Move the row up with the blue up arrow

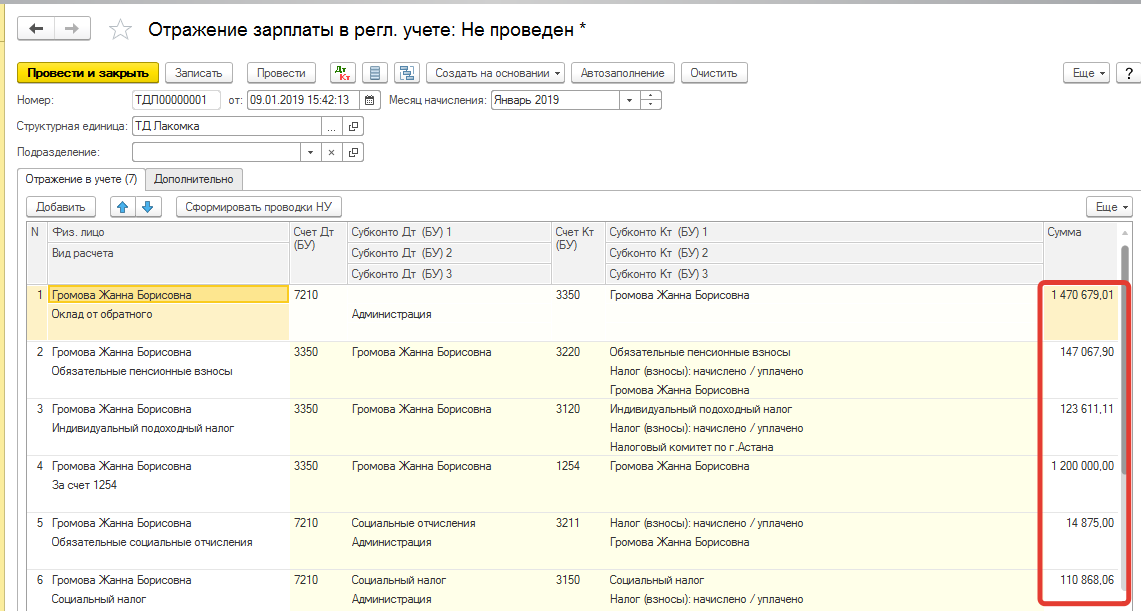tap(122, 207)
